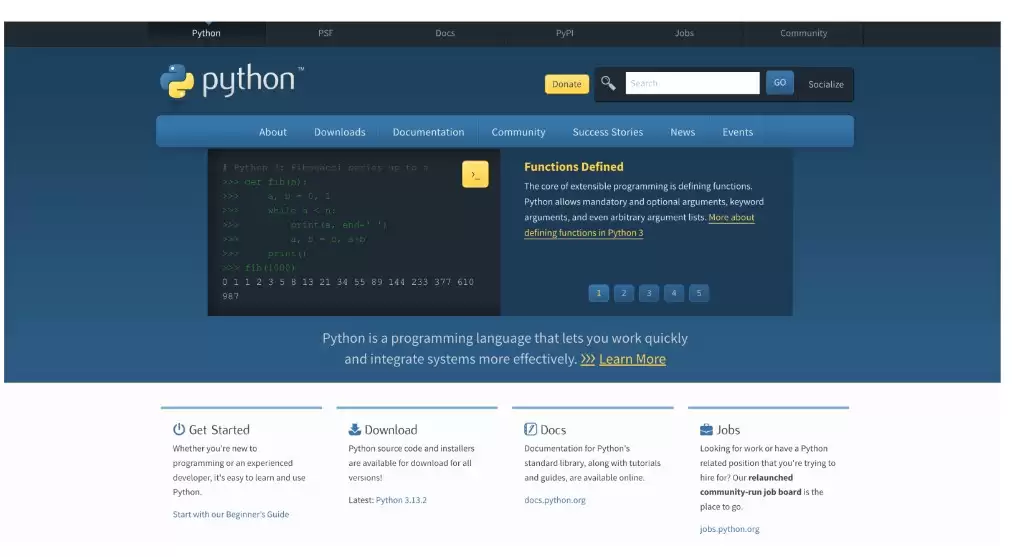
Task: Open Community in main navigation bar
Action: pyautogui.click(x=519, y=132)
